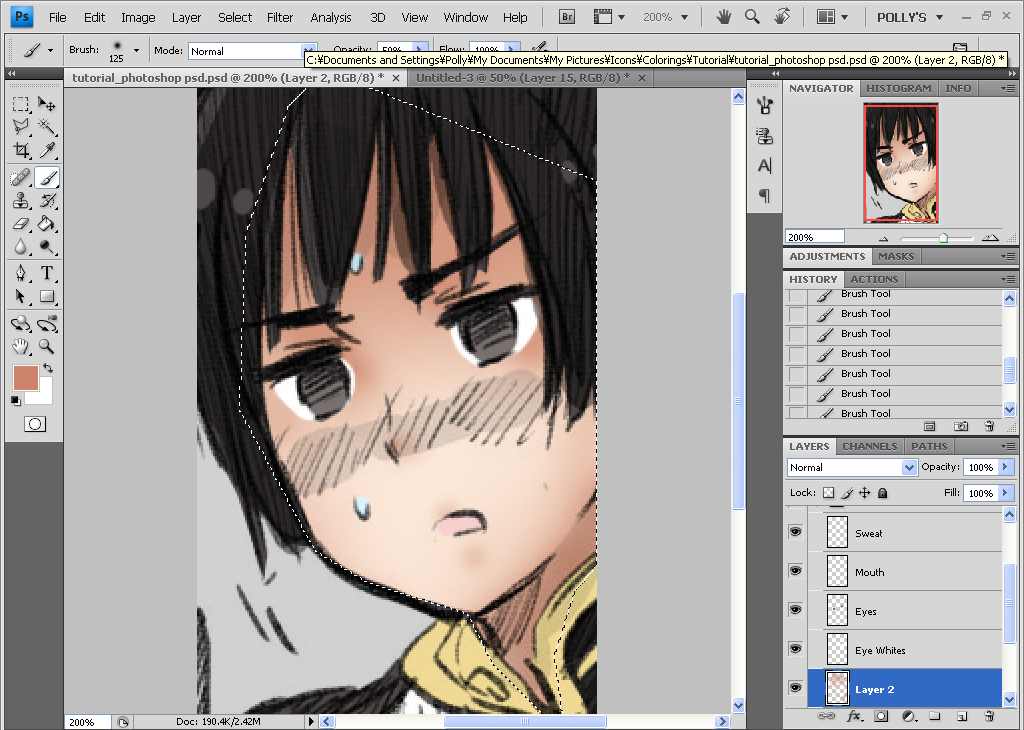Select the Clone Stamp tool

[20, 200]
